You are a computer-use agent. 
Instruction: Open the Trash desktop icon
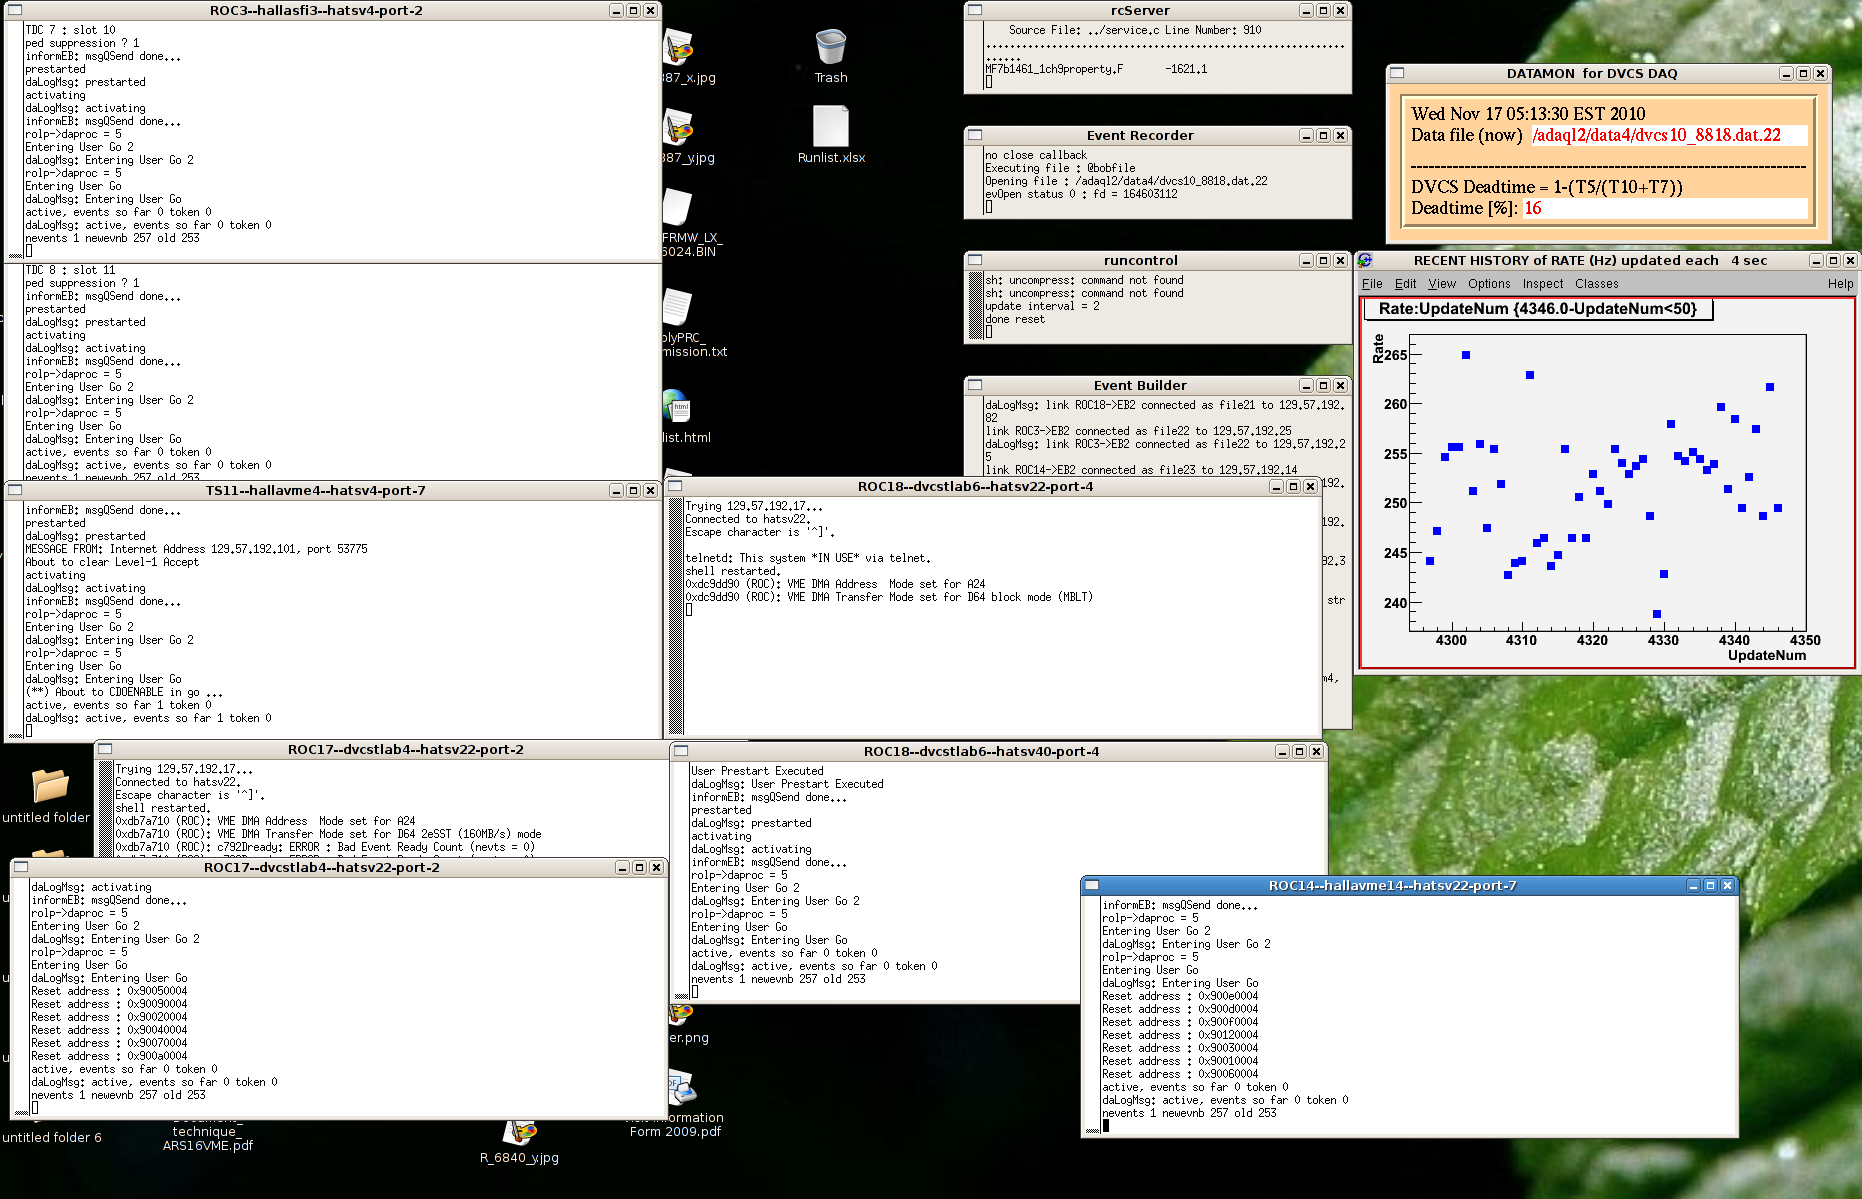coord(831,56)
